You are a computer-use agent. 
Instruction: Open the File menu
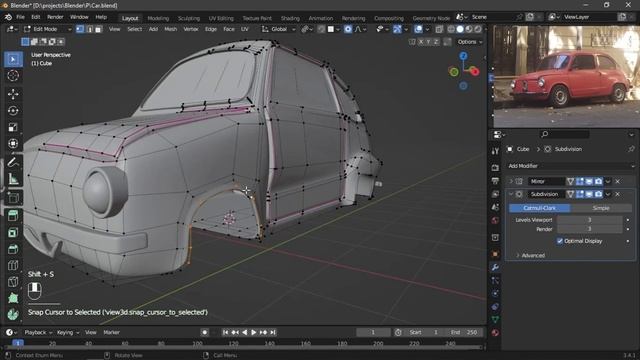point(20,17)
